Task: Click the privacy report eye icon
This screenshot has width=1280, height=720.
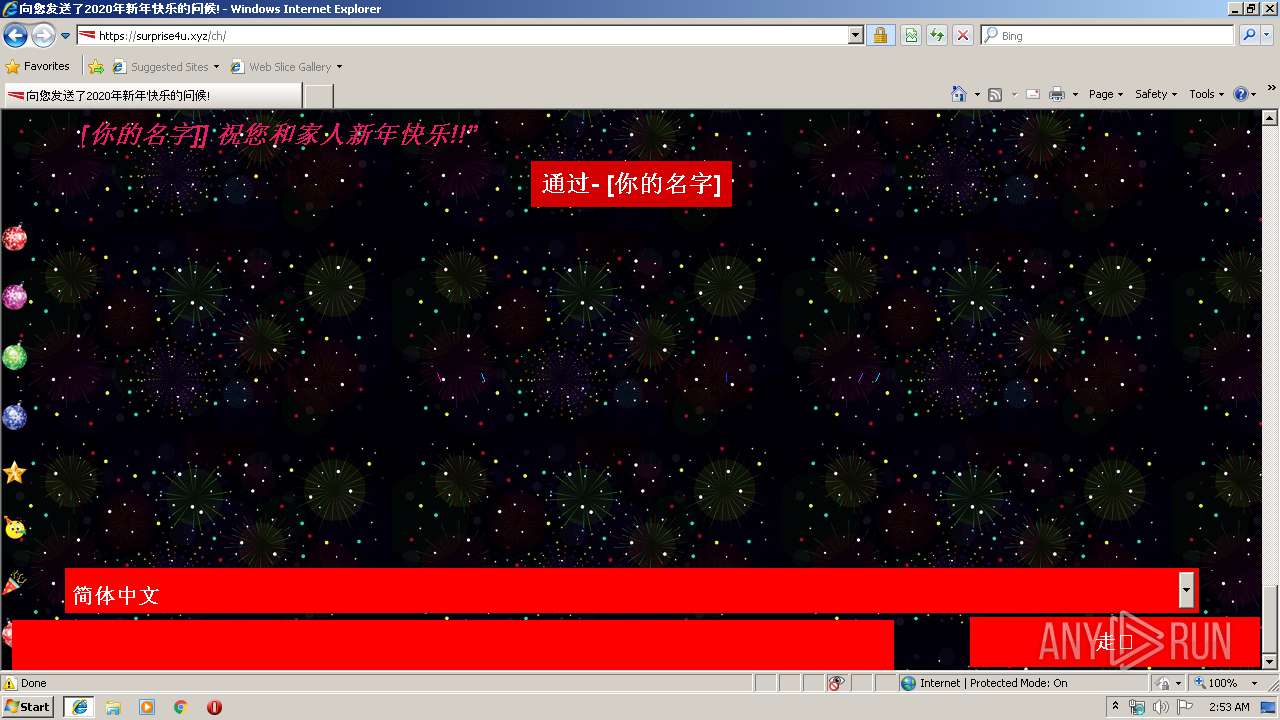Action: (x=836, y=683)
